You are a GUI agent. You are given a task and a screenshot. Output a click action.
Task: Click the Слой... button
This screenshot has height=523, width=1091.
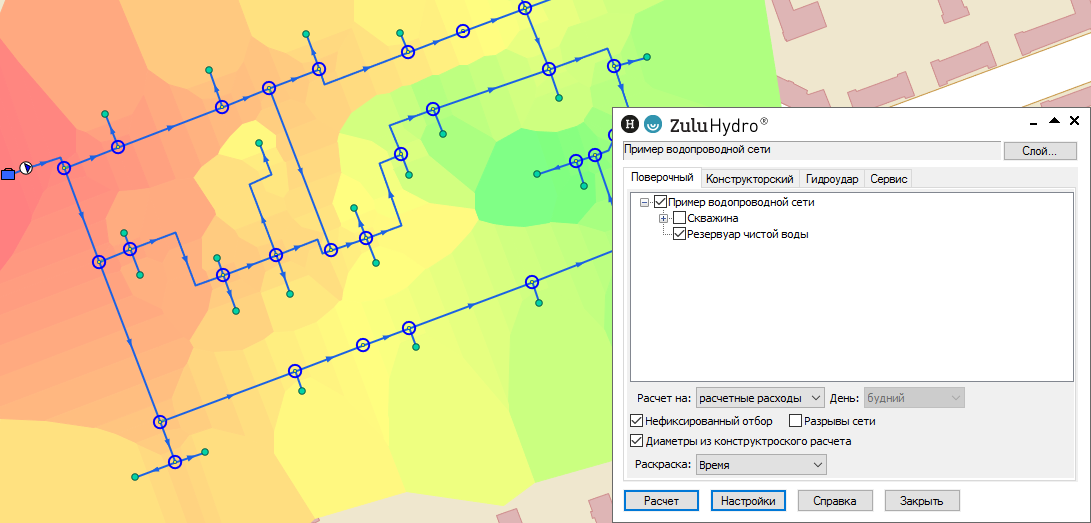(x=1040, y=151)
